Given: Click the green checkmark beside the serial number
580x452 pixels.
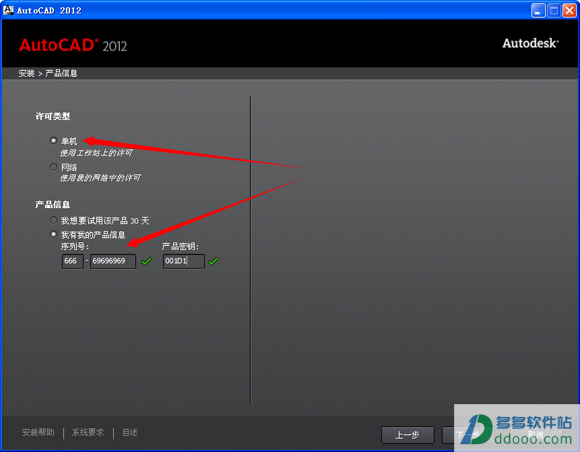Looking at the screenshot, I should 146,261.
